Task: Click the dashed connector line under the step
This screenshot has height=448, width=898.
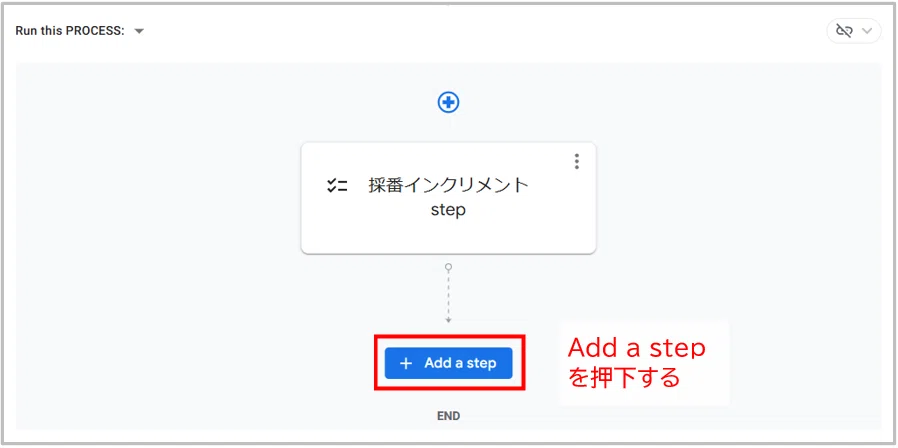Action: pyautogui.click(x=448, y=293)
